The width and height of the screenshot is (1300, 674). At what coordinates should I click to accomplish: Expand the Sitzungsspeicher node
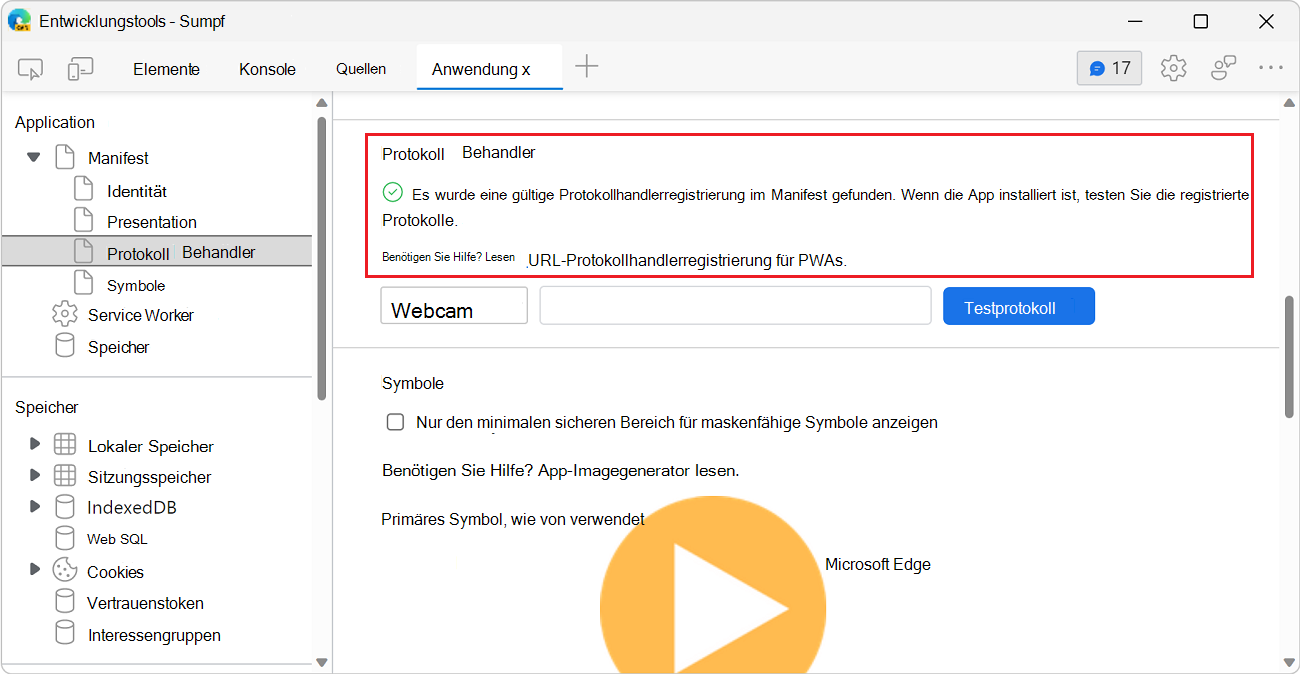35,475
